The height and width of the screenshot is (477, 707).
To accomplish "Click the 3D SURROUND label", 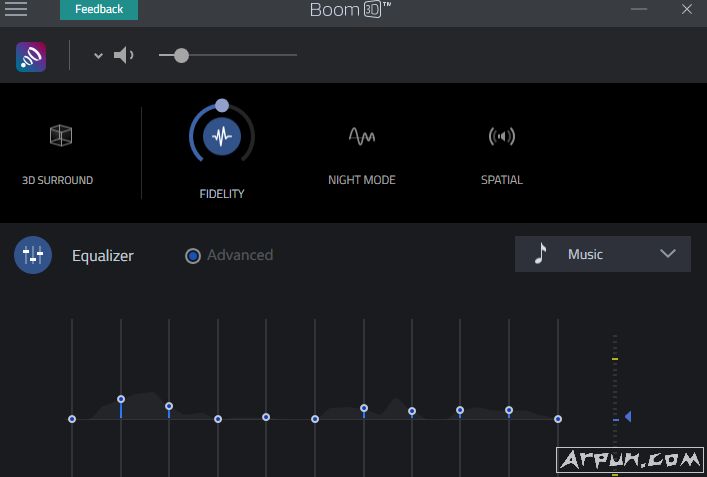I will 58,181.
